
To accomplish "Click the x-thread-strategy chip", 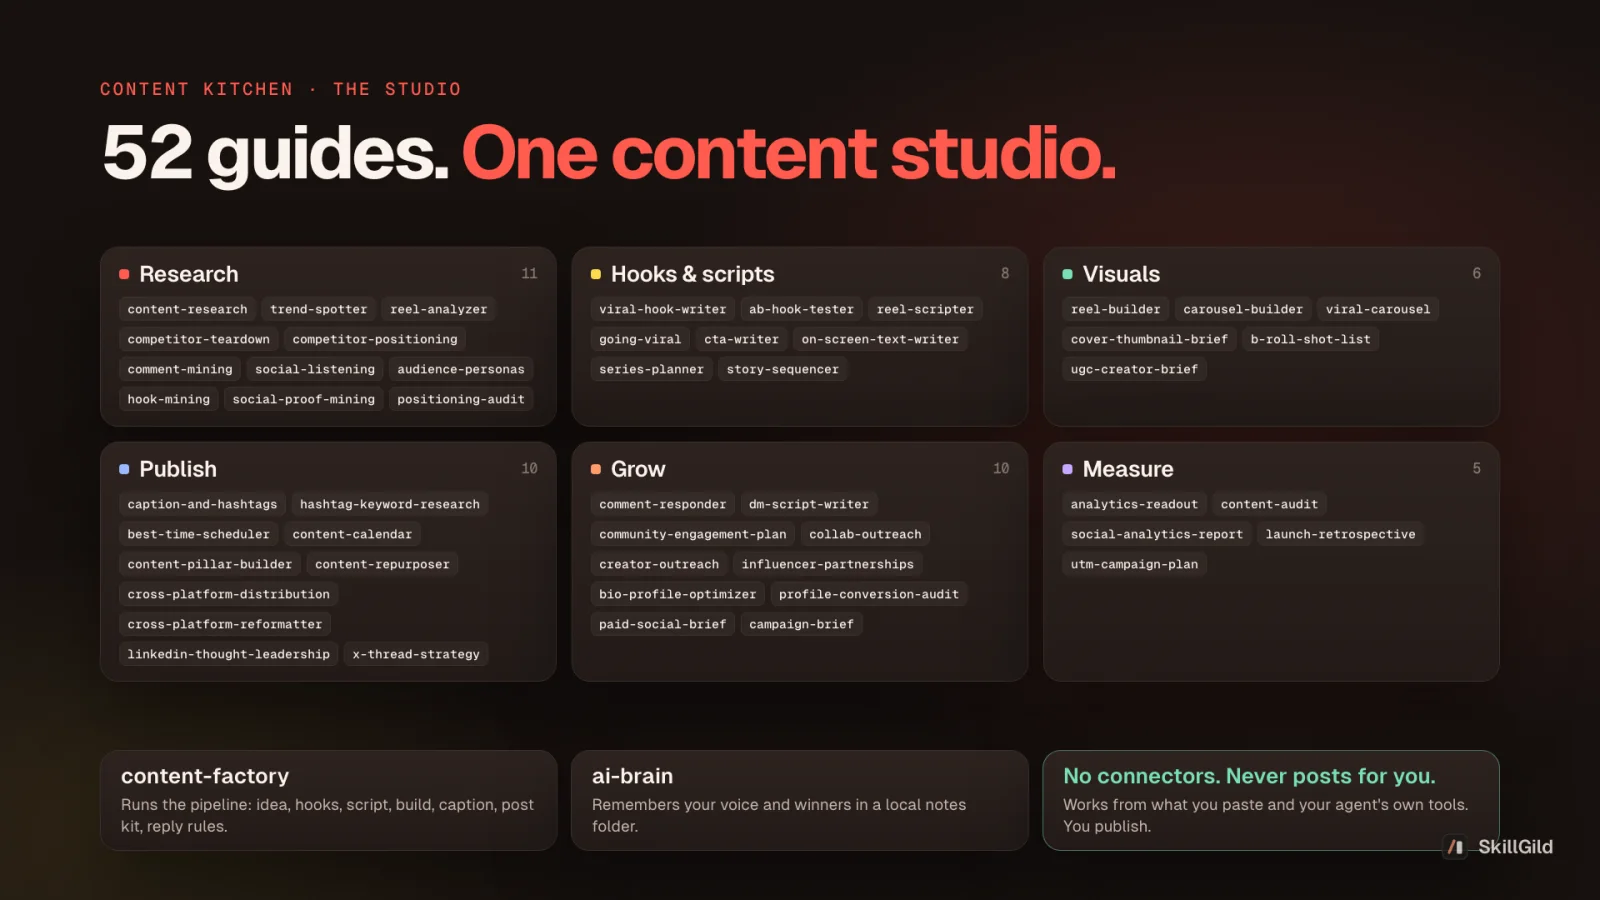I will (416, 654).
